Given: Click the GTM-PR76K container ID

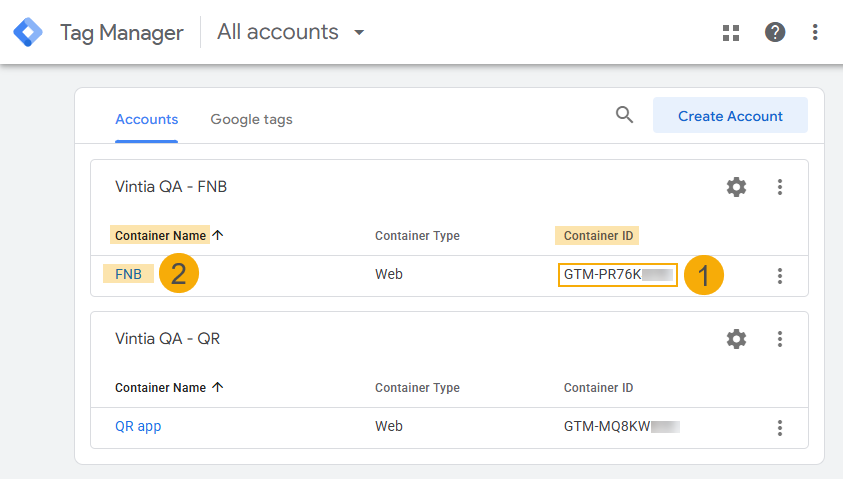Looking at the screenshot, I should [618, 275].
